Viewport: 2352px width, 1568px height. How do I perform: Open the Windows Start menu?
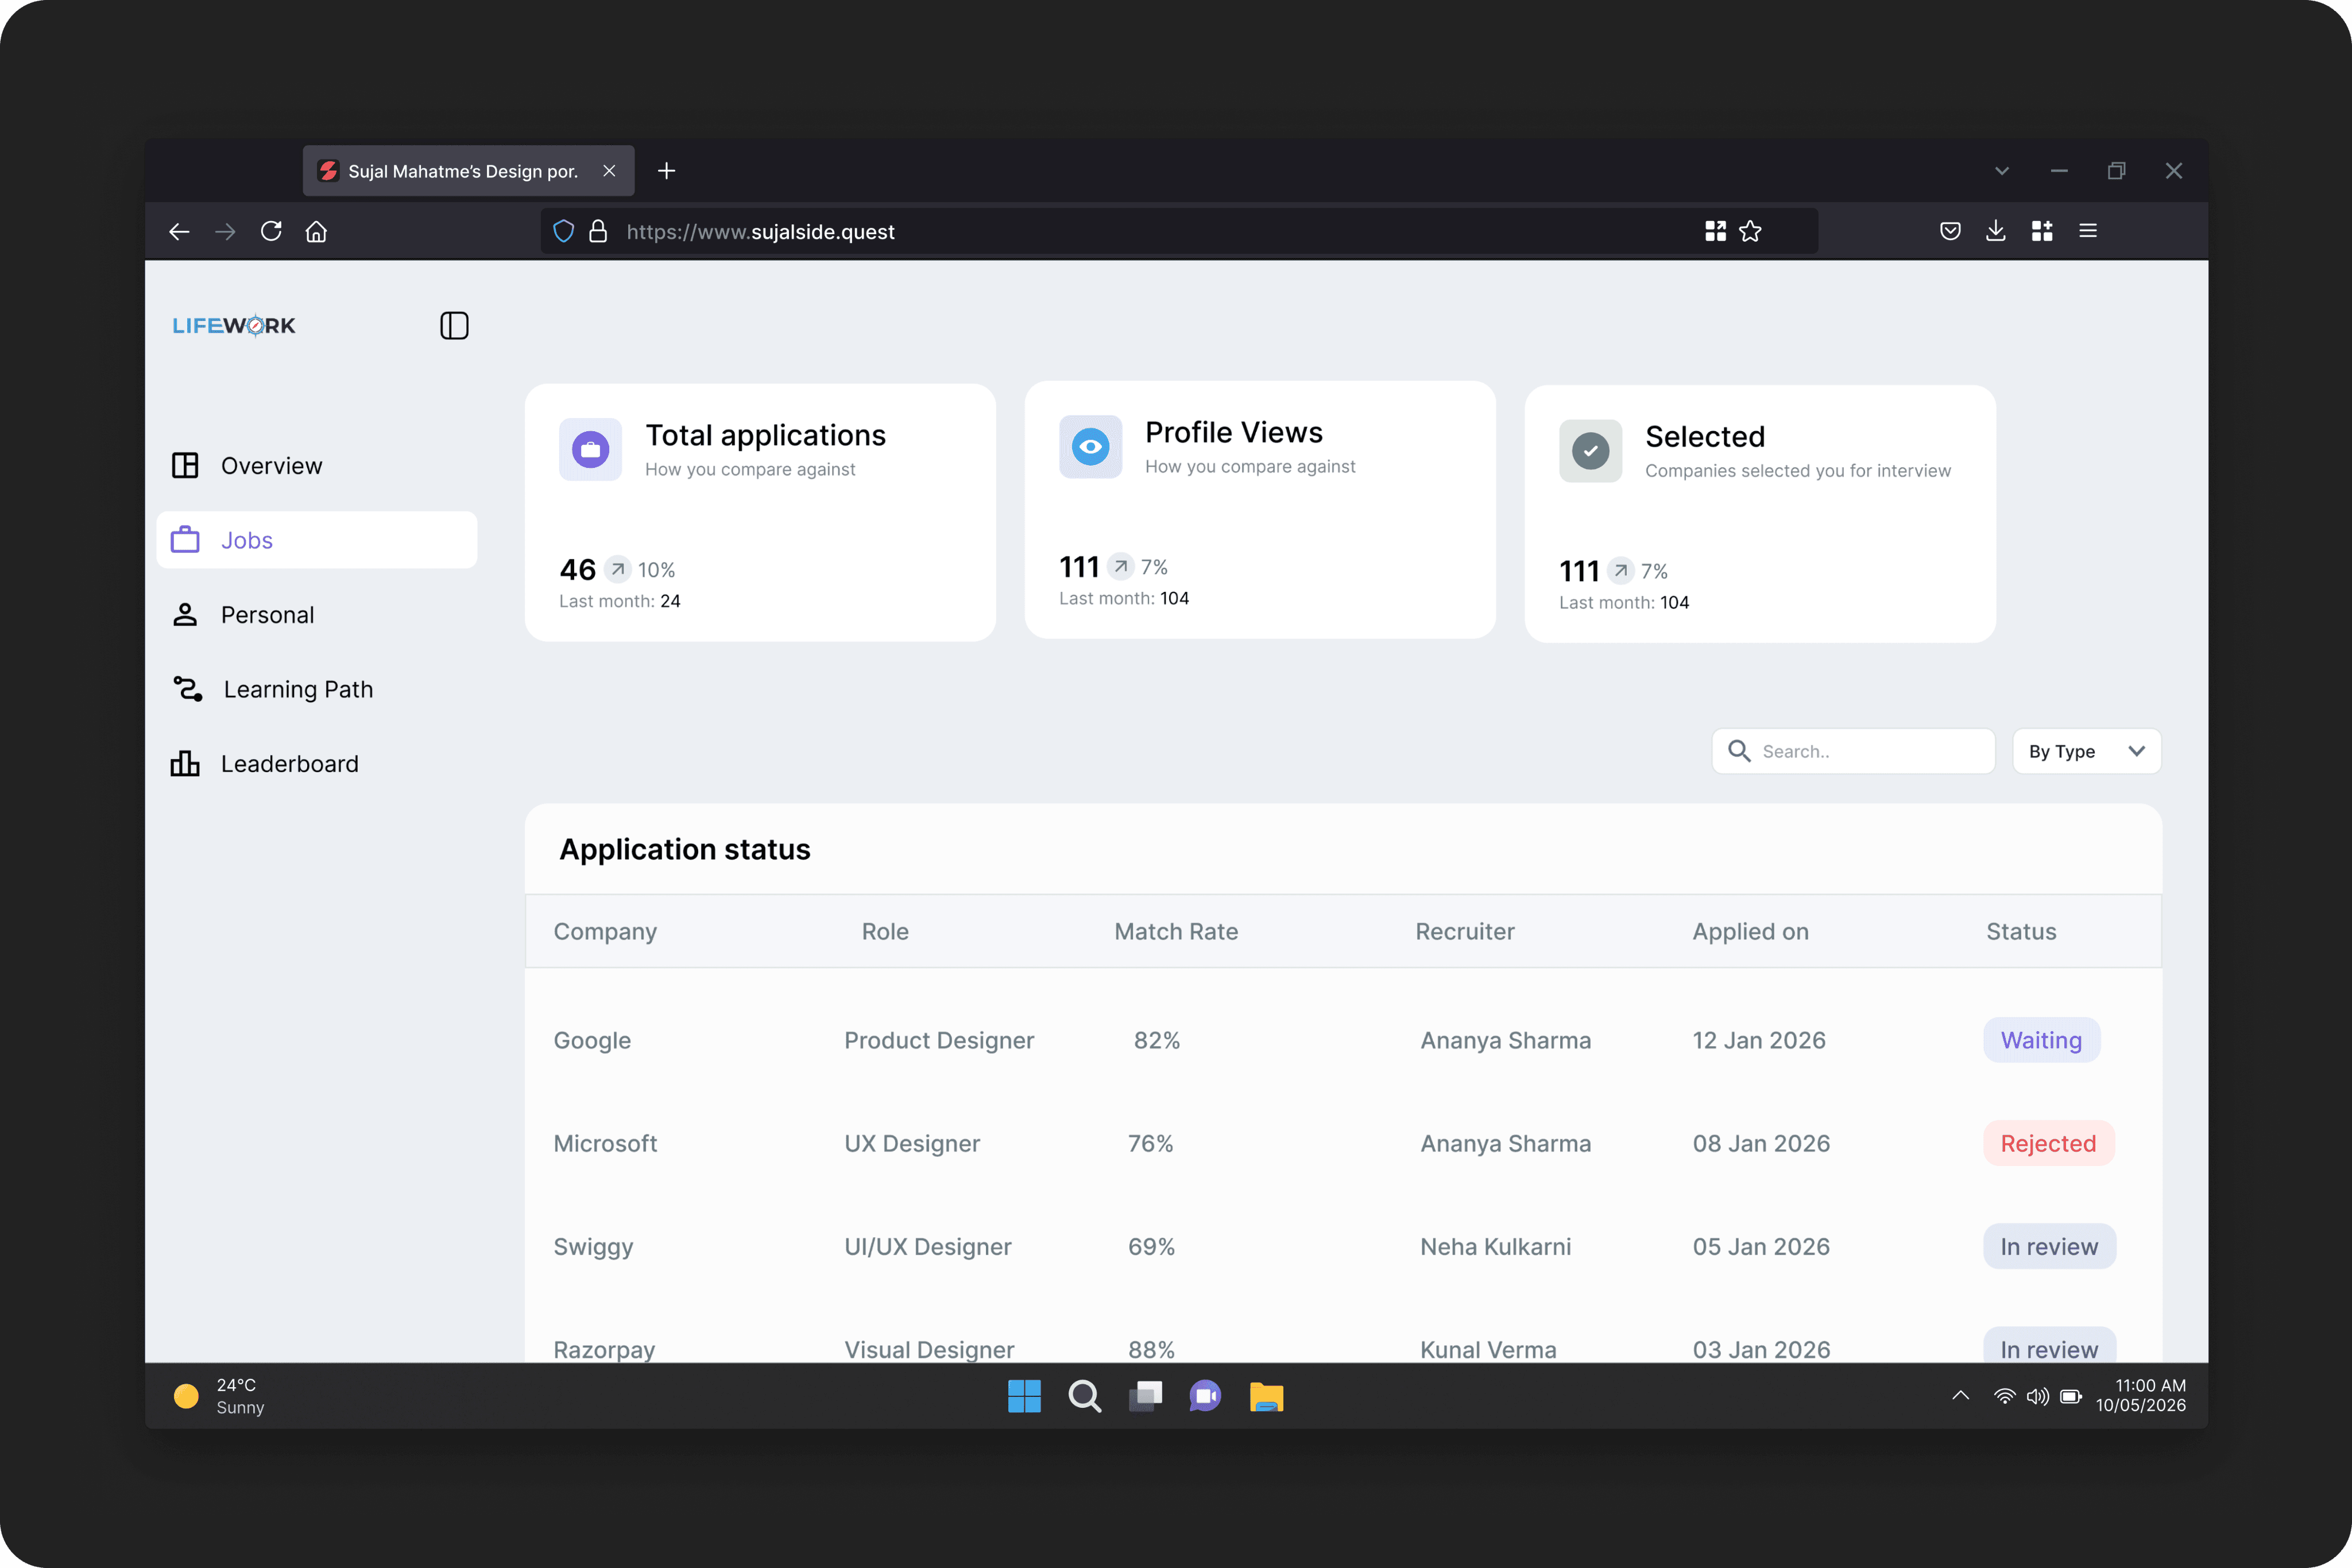coord(1024,1396)
